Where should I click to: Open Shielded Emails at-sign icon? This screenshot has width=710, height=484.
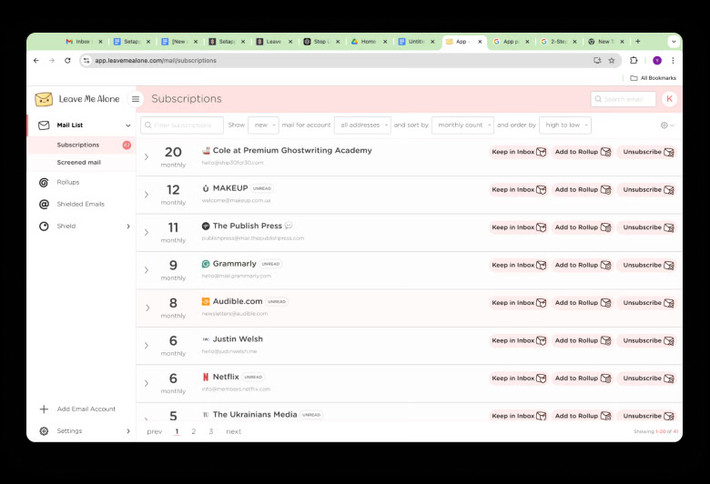(x=44, y=204)
